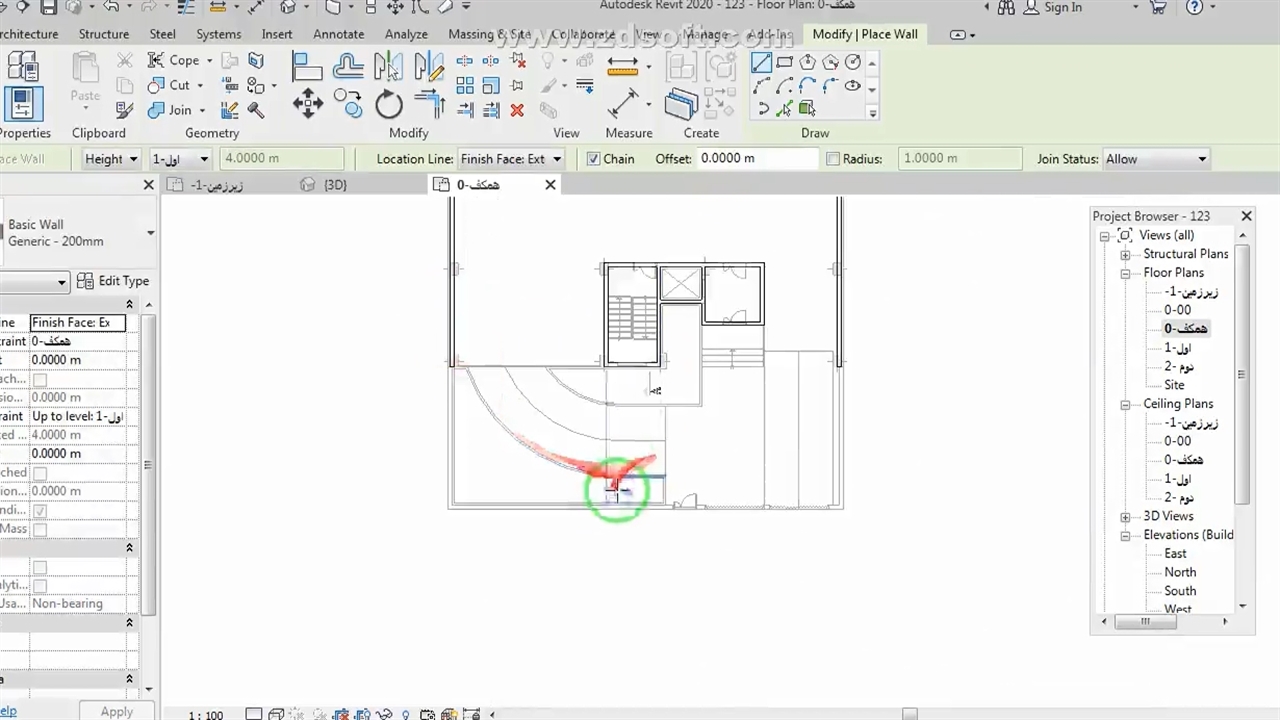
Task: Select the Offset tool in Modify panel
Action: [348, 67]
